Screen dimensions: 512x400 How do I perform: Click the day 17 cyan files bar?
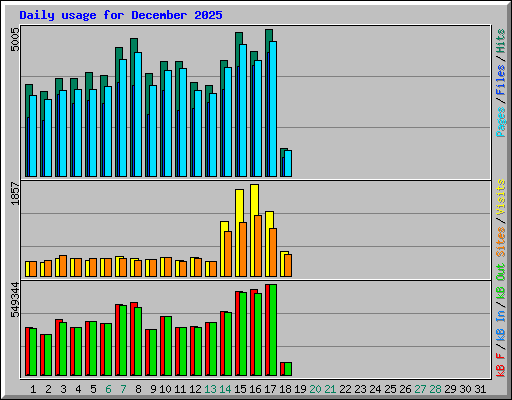coord(273,109)
